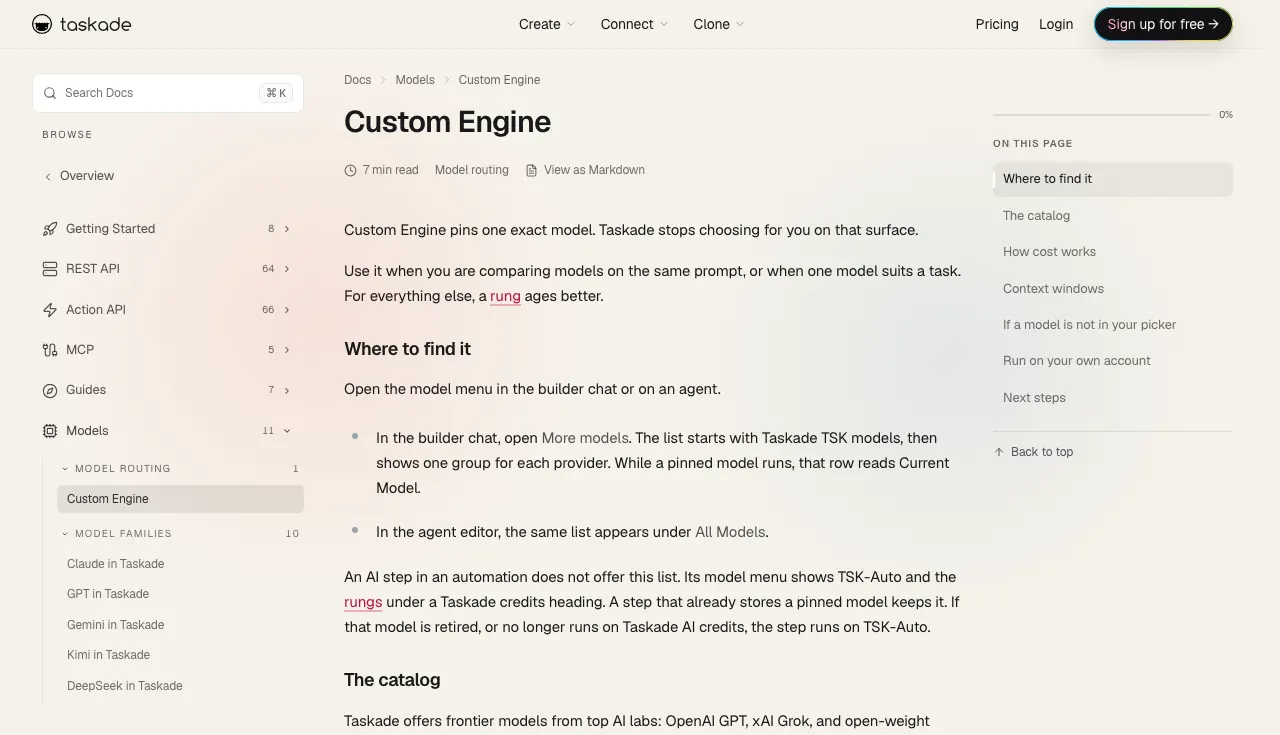Jump to How cost works section
The height and width of the screenshot is (735, 1280).
(x=1049, y=252)
